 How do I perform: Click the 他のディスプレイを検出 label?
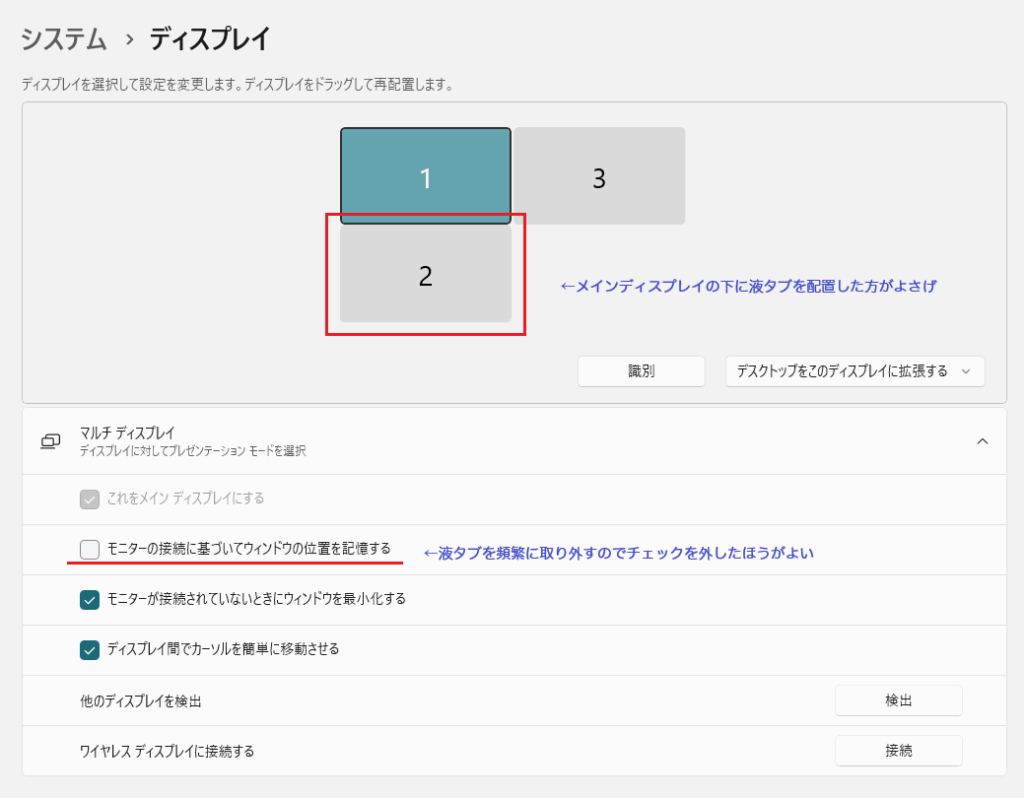pyautogui.click(x=140, y=701)
